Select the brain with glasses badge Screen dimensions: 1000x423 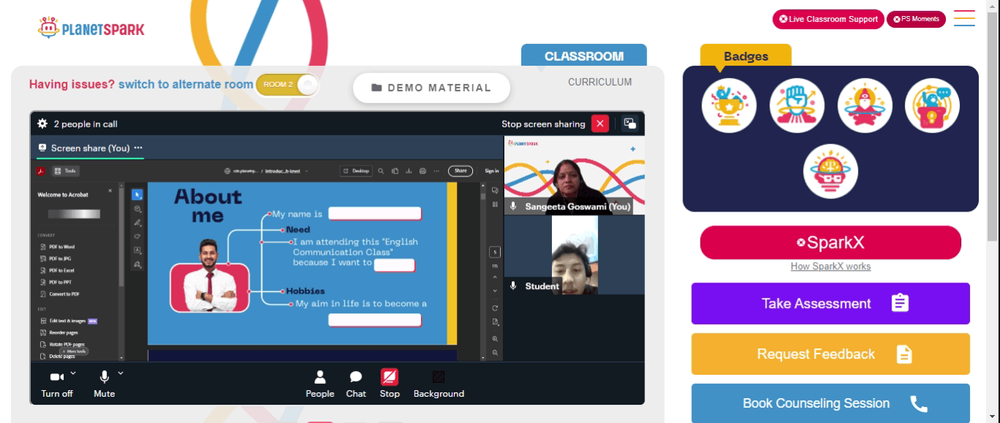(x=830, y=171)
